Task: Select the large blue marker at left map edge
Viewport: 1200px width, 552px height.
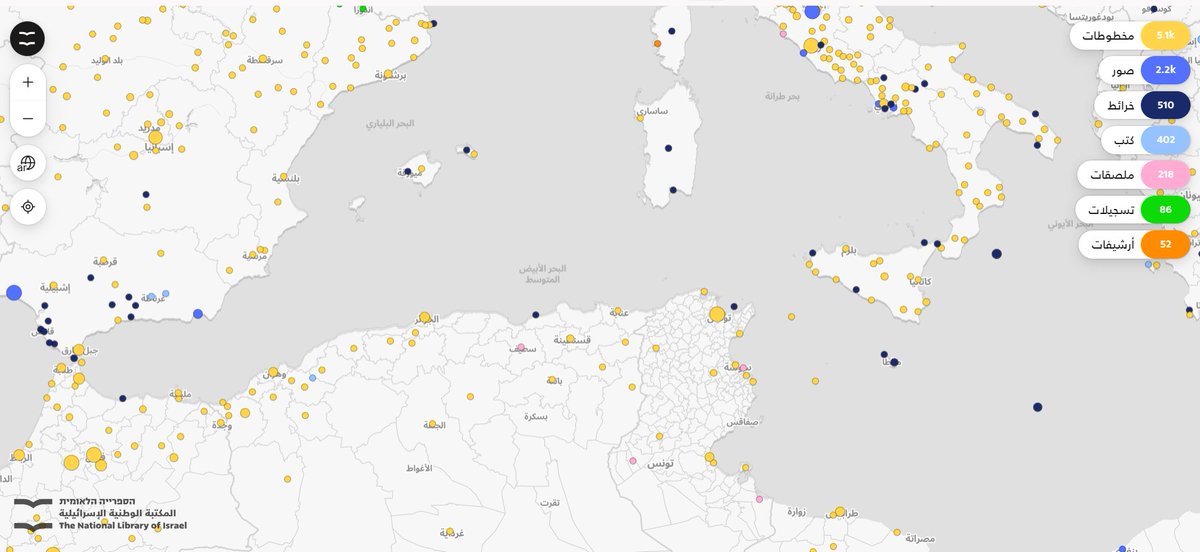Action: [13, 293]
